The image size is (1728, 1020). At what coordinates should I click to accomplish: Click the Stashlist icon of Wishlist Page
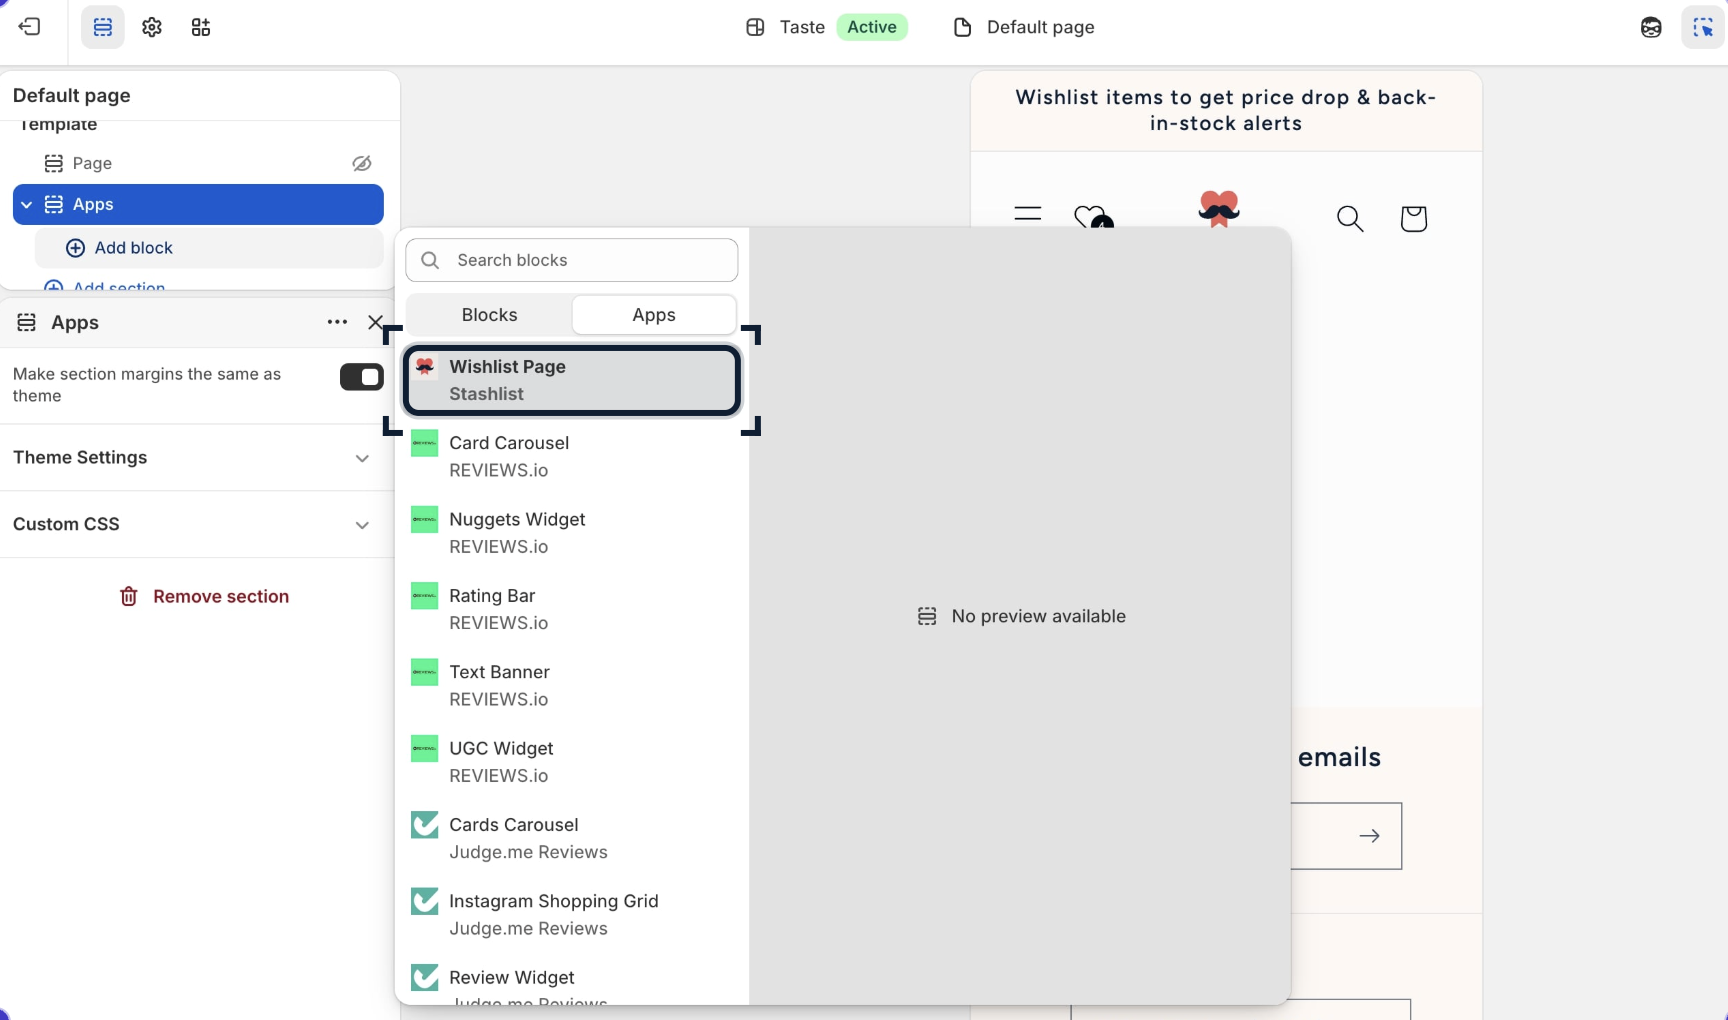tap(425, 366)
